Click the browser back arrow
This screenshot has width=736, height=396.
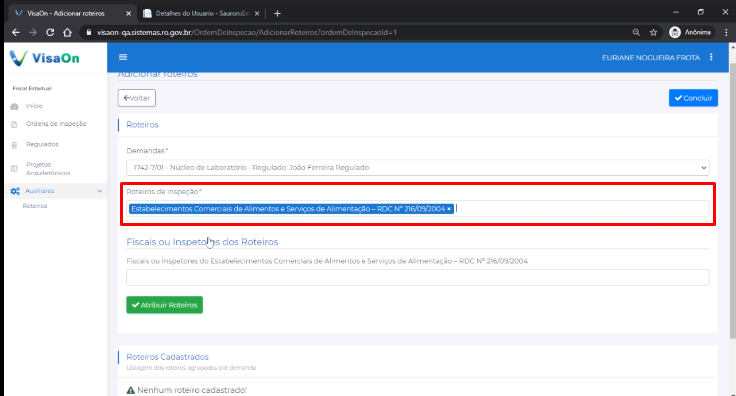15,32
